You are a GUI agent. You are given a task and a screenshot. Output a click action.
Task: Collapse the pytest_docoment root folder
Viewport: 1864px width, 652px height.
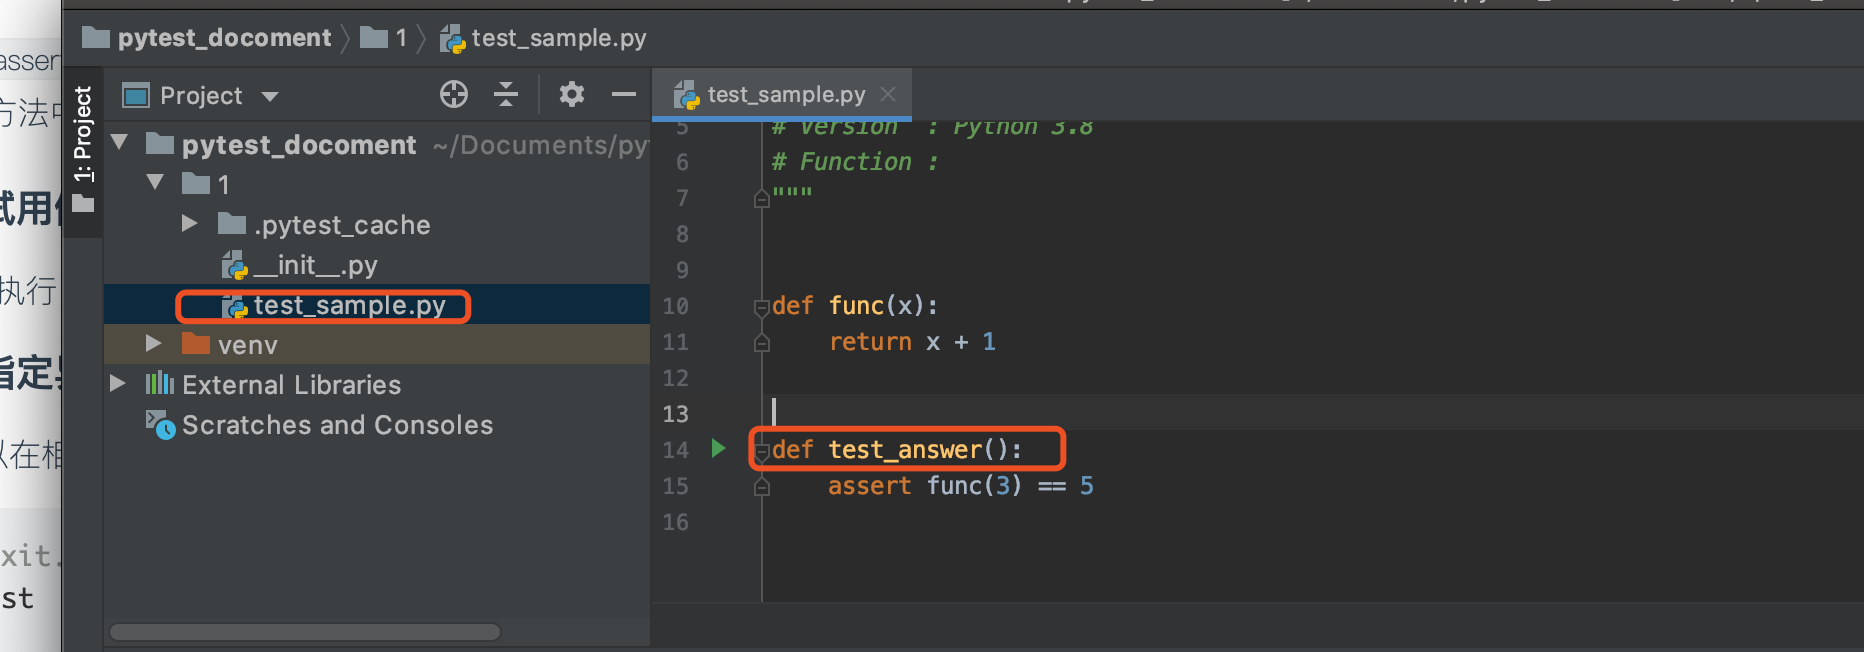coord(120,143)
